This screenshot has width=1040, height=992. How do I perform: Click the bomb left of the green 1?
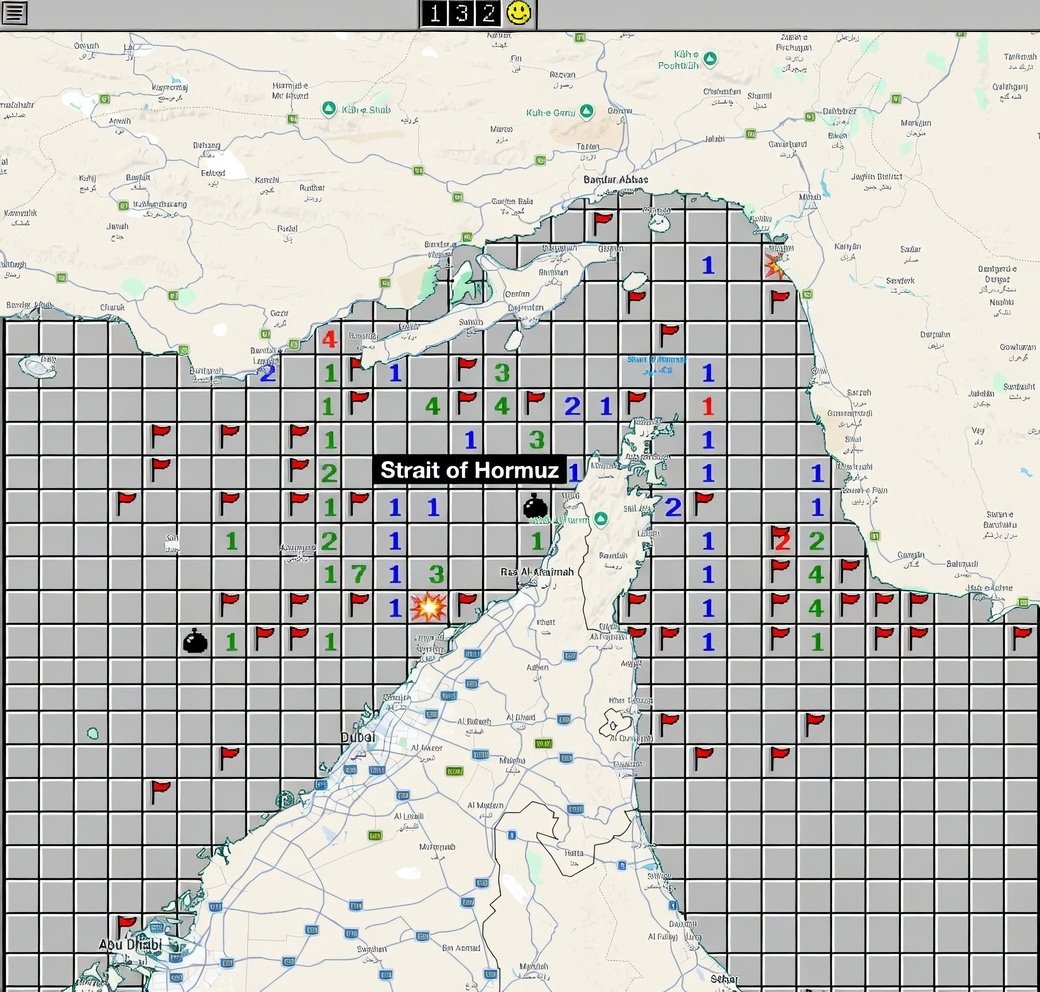tap(195, 641)
